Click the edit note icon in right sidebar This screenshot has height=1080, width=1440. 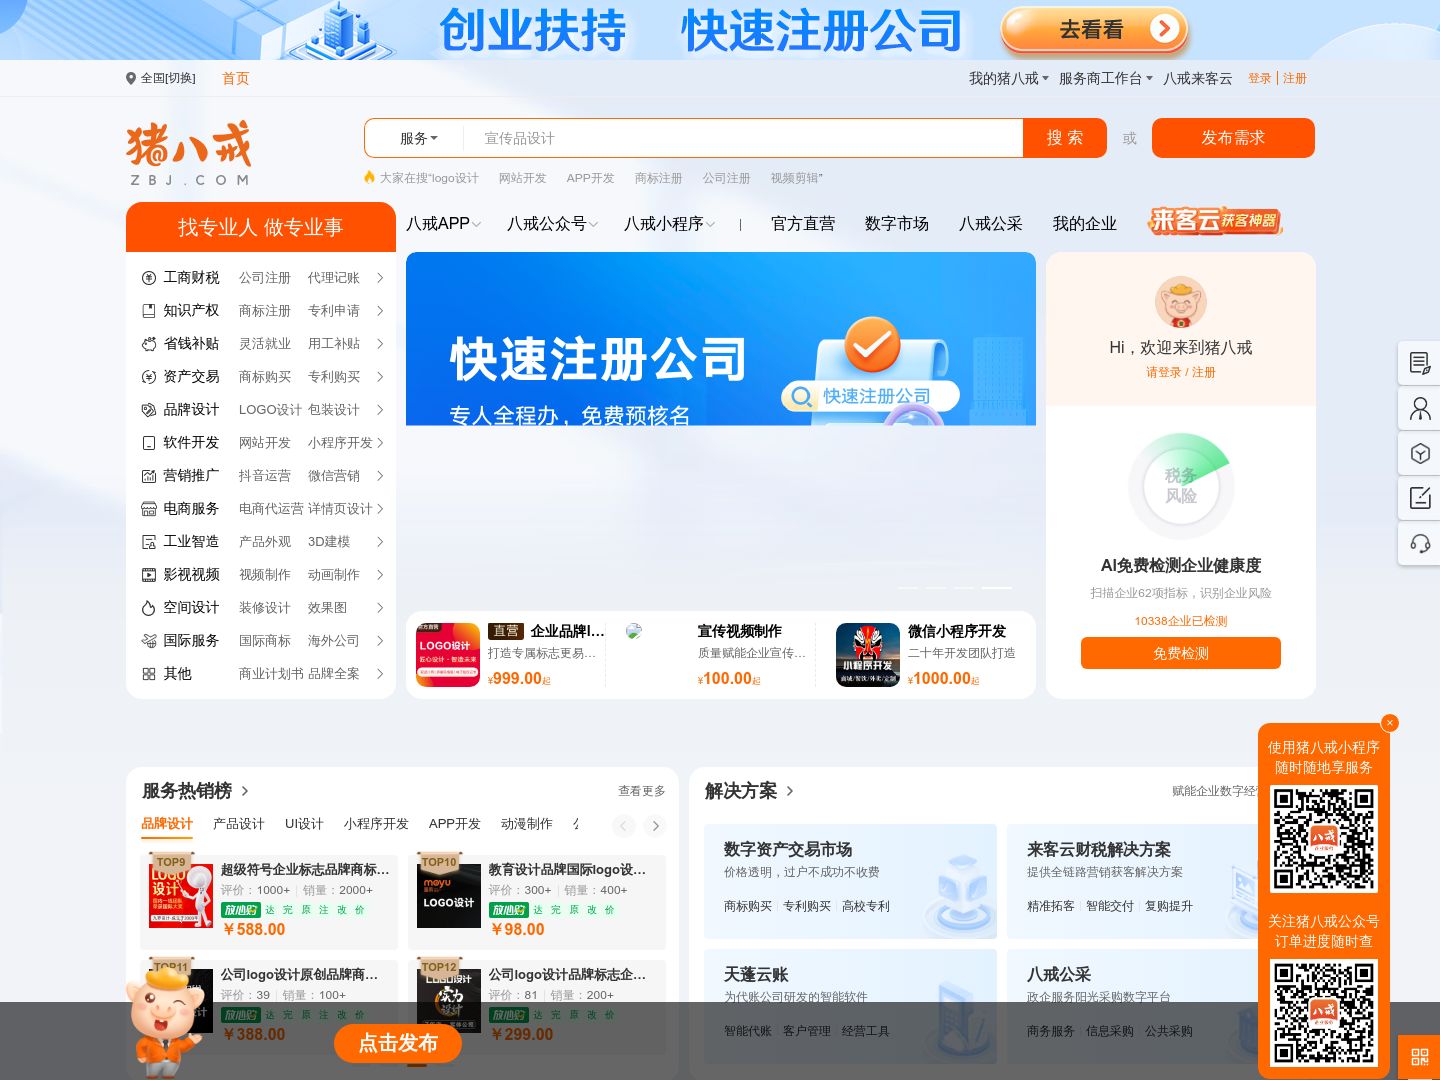click(x=1420, y=498)
